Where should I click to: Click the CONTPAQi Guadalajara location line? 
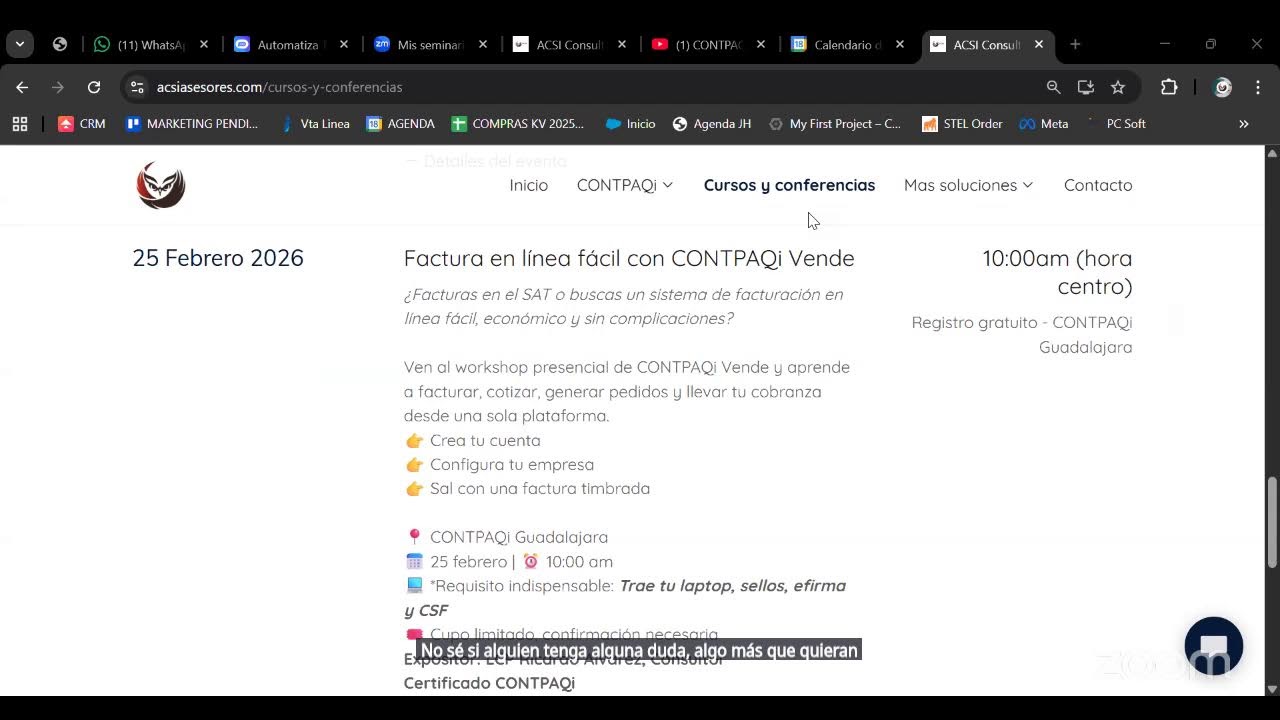(507, 537)
